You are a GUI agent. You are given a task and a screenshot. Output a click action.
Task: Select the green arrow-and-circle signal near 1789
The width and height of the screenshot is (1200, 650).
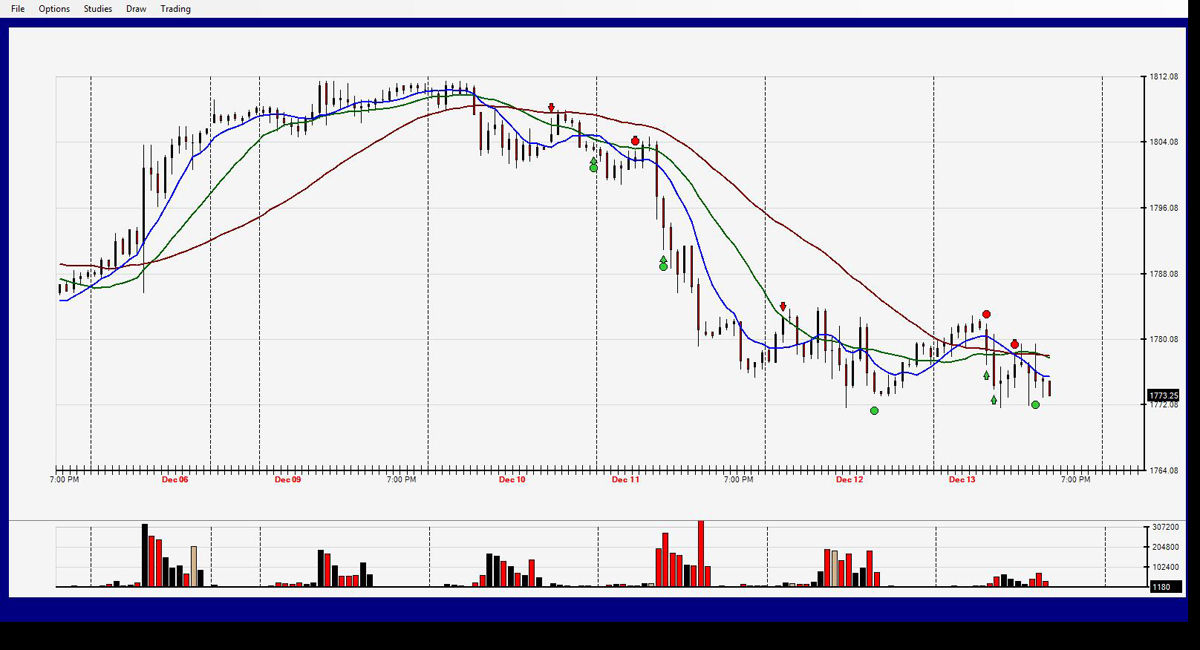(663, 263)
